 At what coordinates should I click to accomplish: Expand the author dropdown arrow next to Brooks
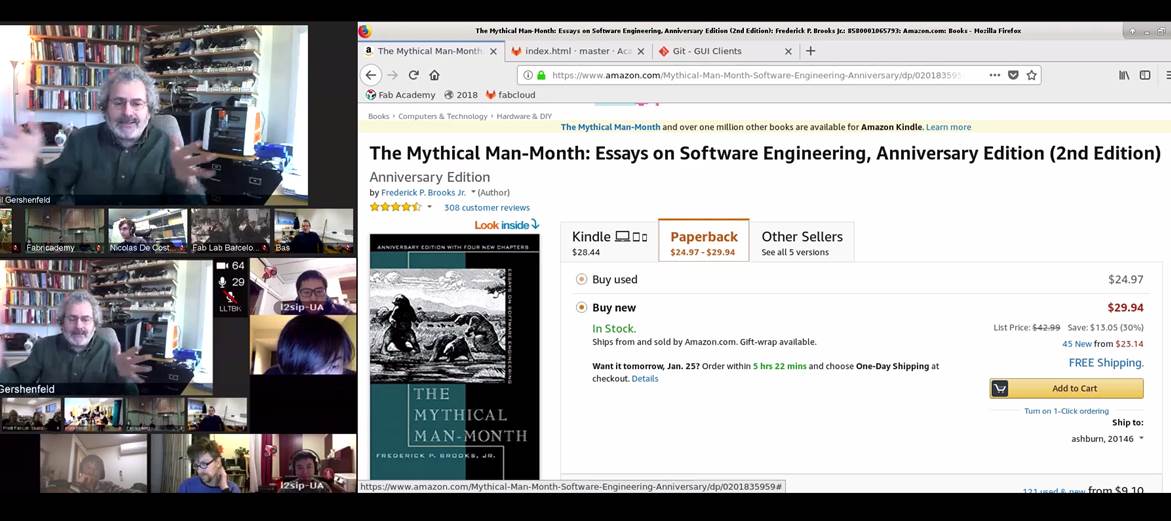[x=473, y=193]
